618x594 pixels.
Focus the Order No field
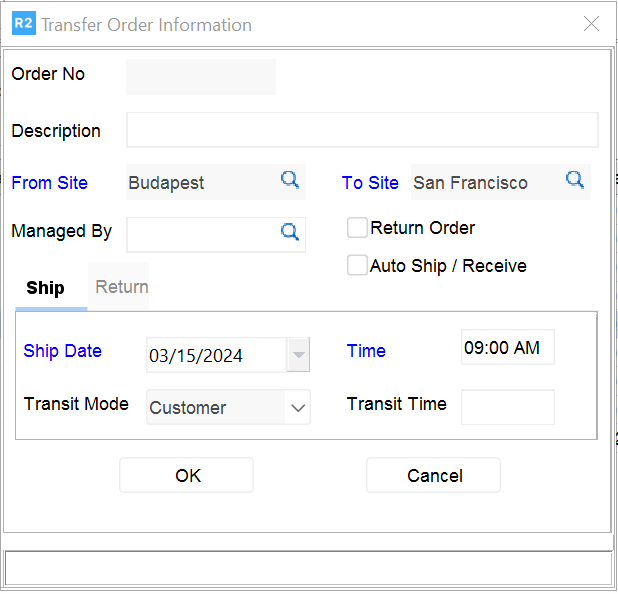pos(200,77)
